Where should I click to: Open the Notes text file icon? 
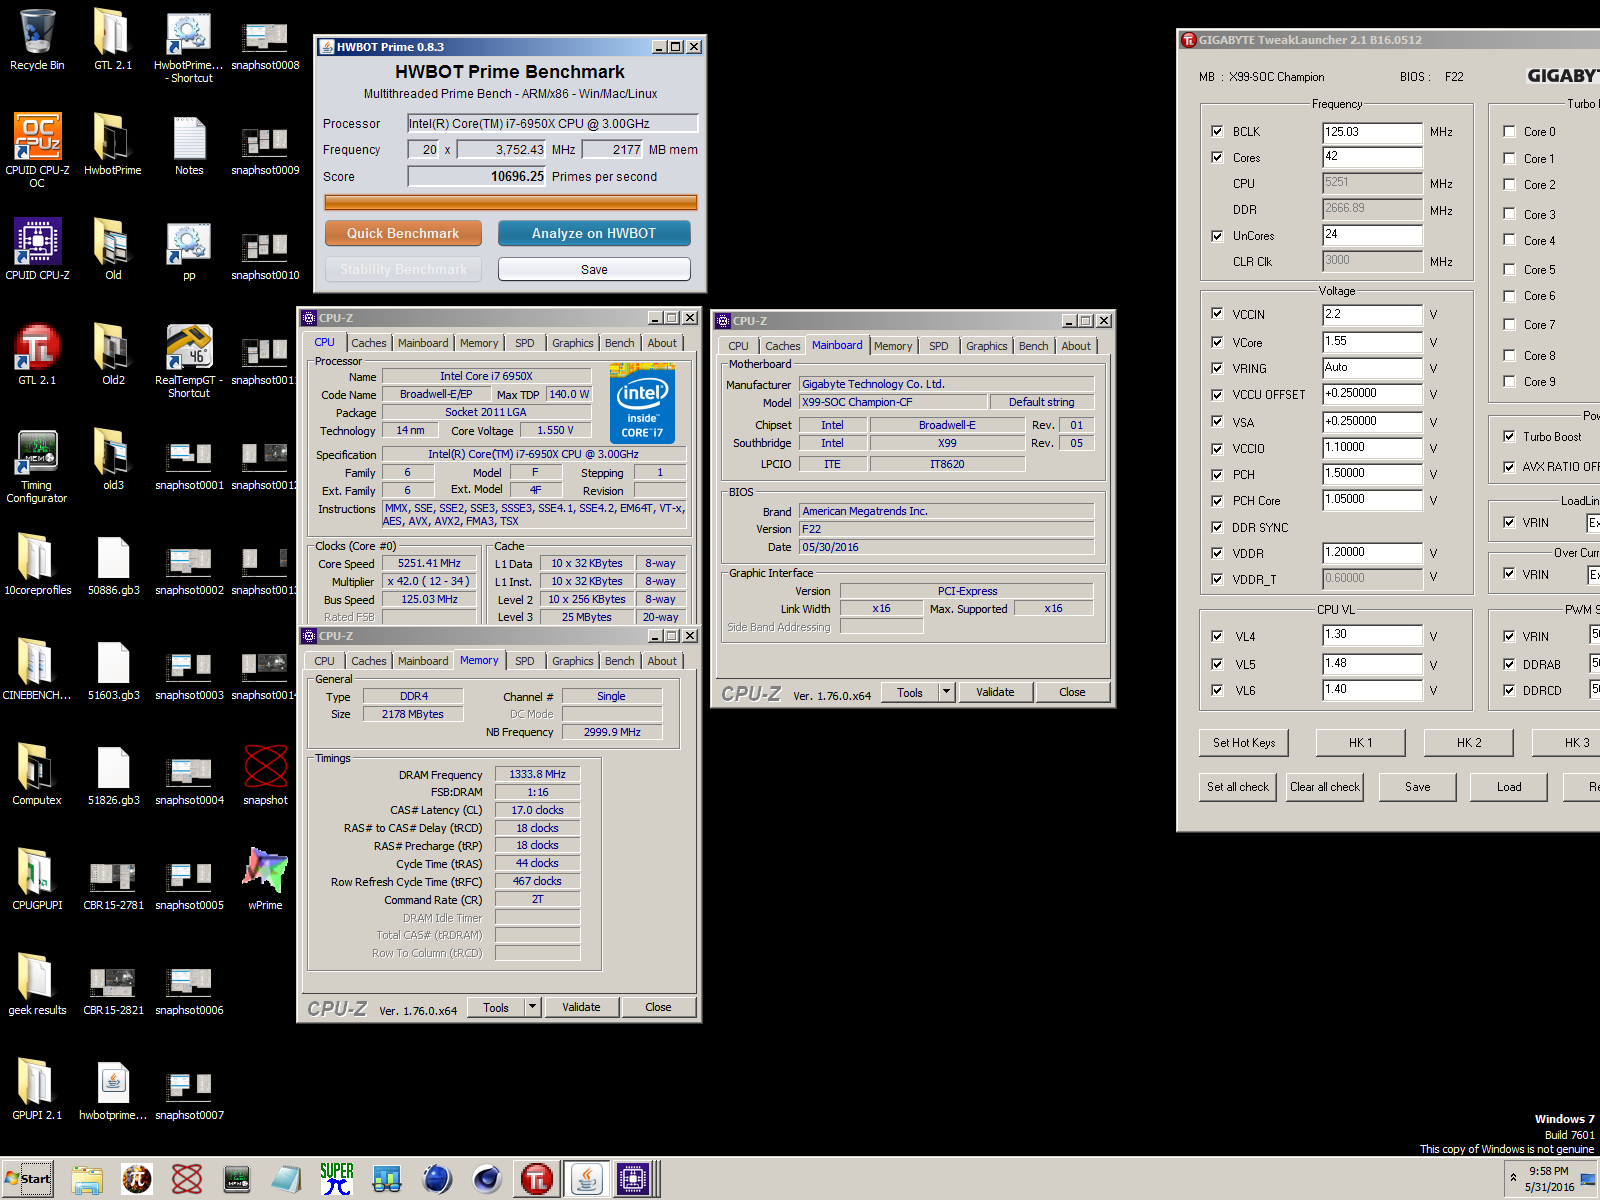click(x=189, y=145)
